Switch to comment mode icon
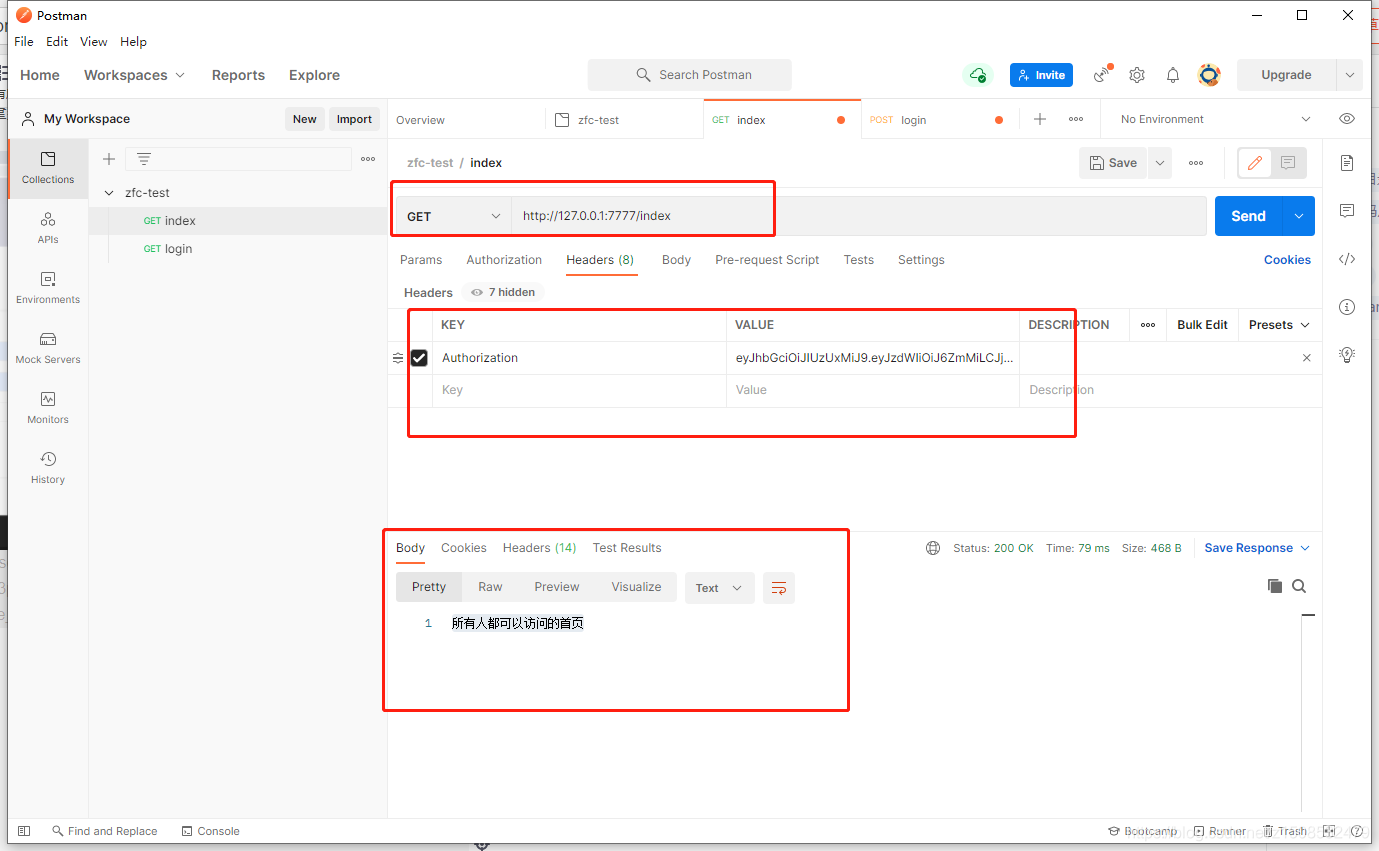 pos(1288,163)
